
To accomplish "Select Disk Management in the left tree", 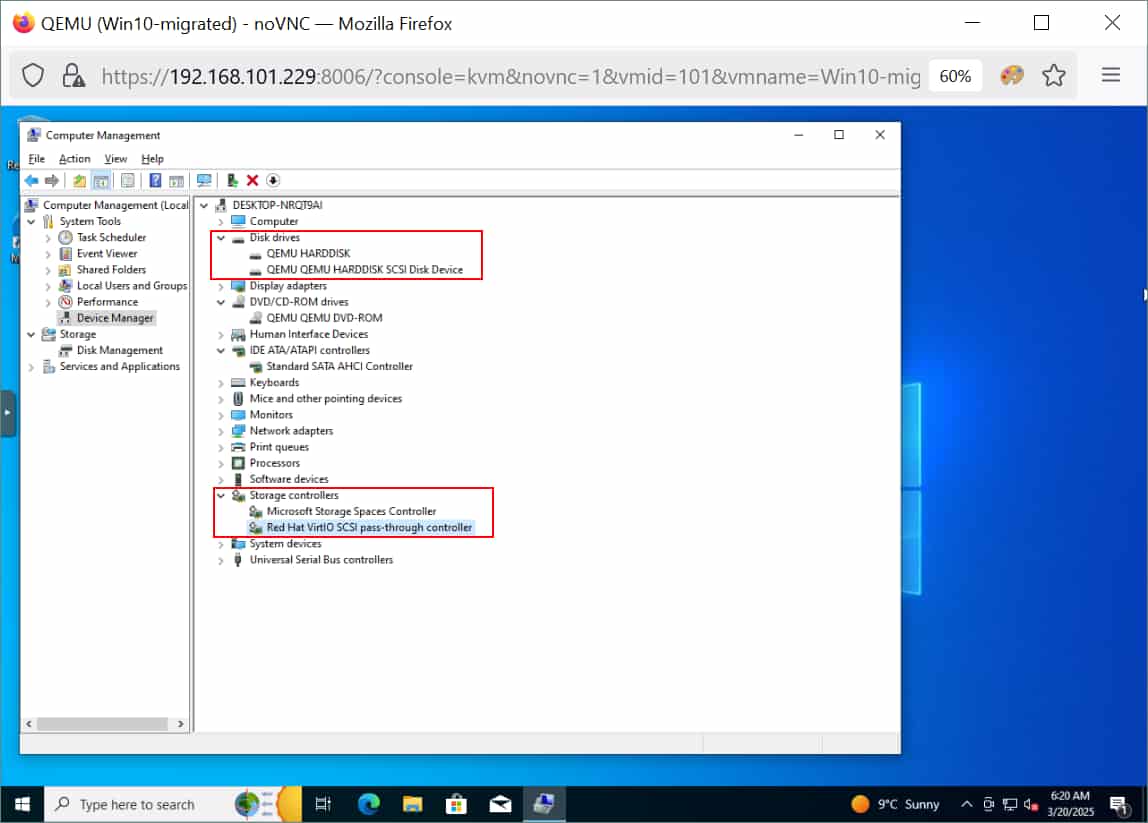I will click(x=119, y=350).
